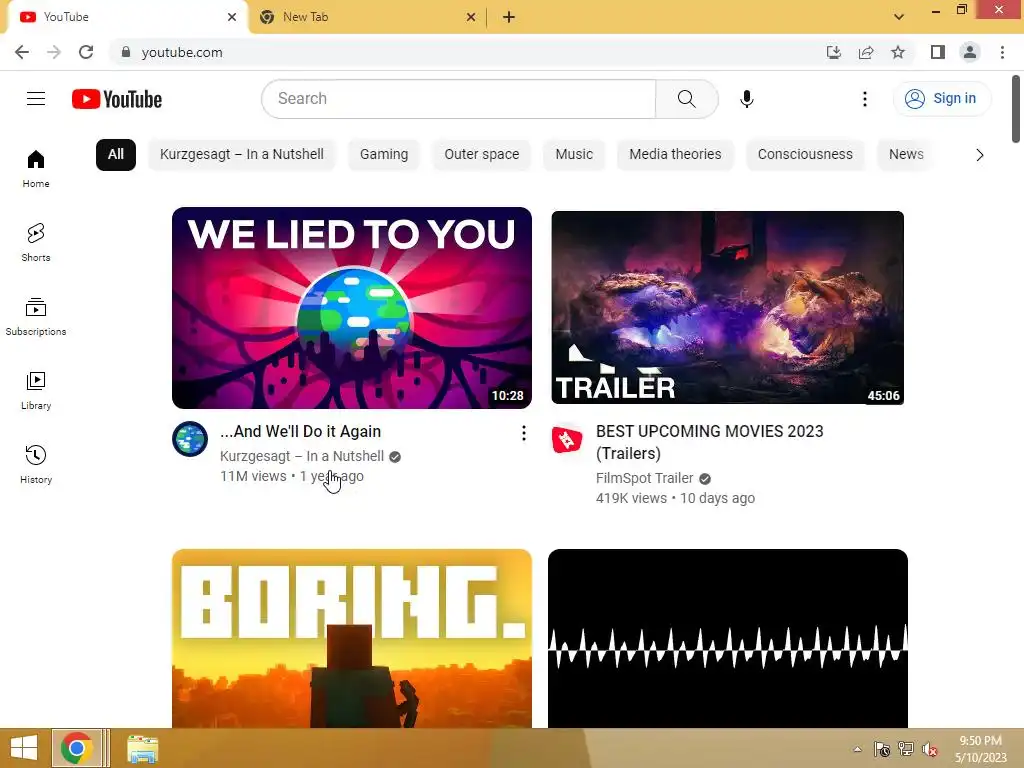
Task: Select the Music chip
Action: pos(574,155)
